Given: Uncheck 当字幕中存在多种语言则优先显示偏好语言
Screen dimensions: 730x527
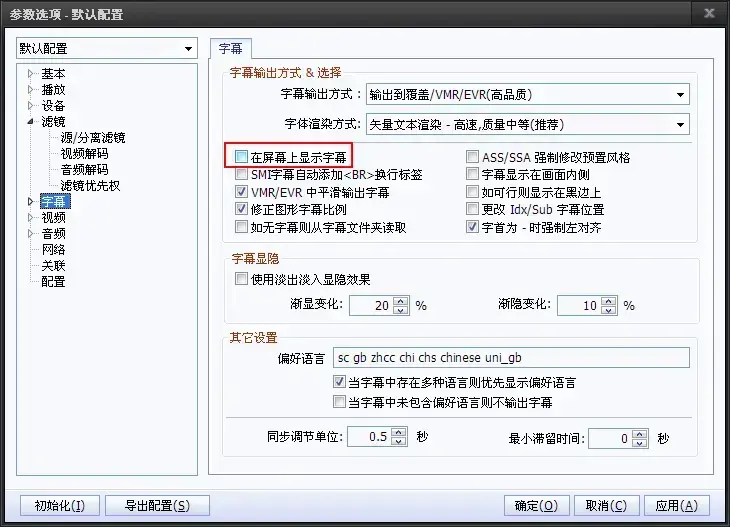Looking at the screenshot, I should (339, 382).
